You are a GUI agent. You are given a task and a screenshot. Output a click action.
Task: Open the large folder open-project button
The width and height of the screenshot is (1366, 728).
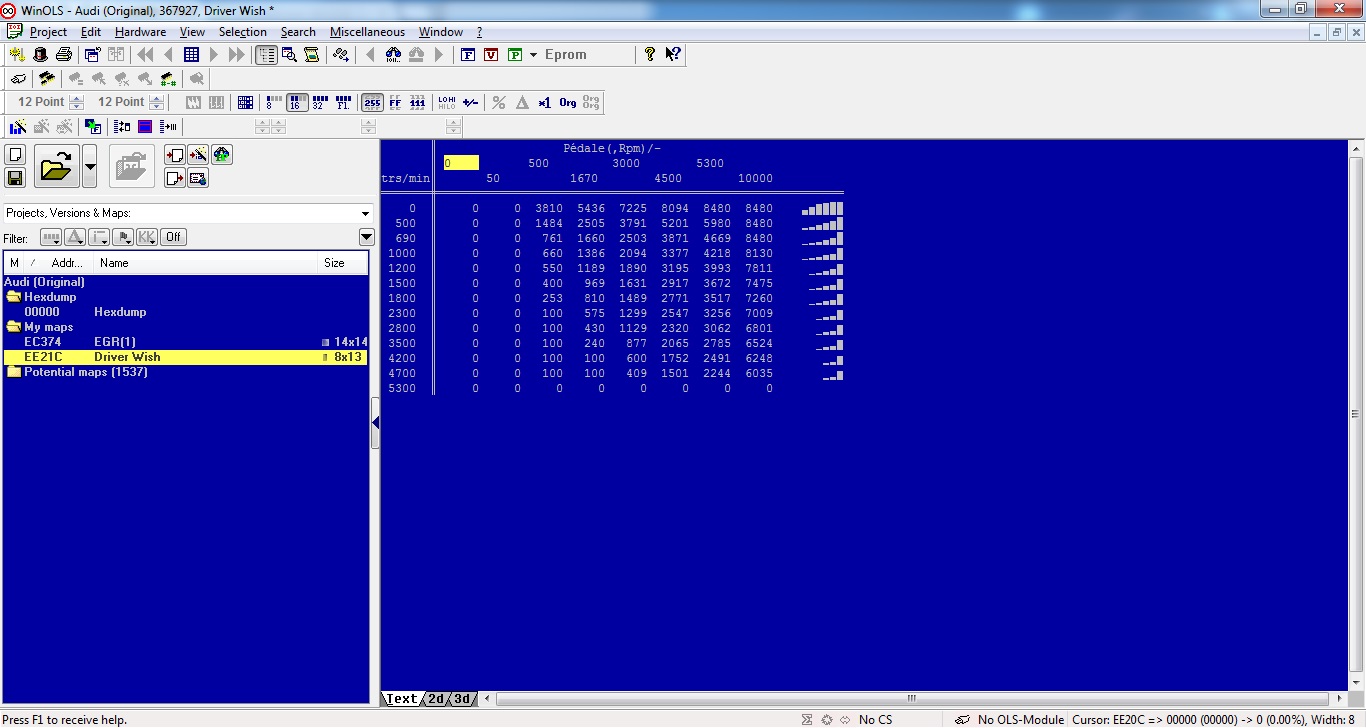point(57,166)
